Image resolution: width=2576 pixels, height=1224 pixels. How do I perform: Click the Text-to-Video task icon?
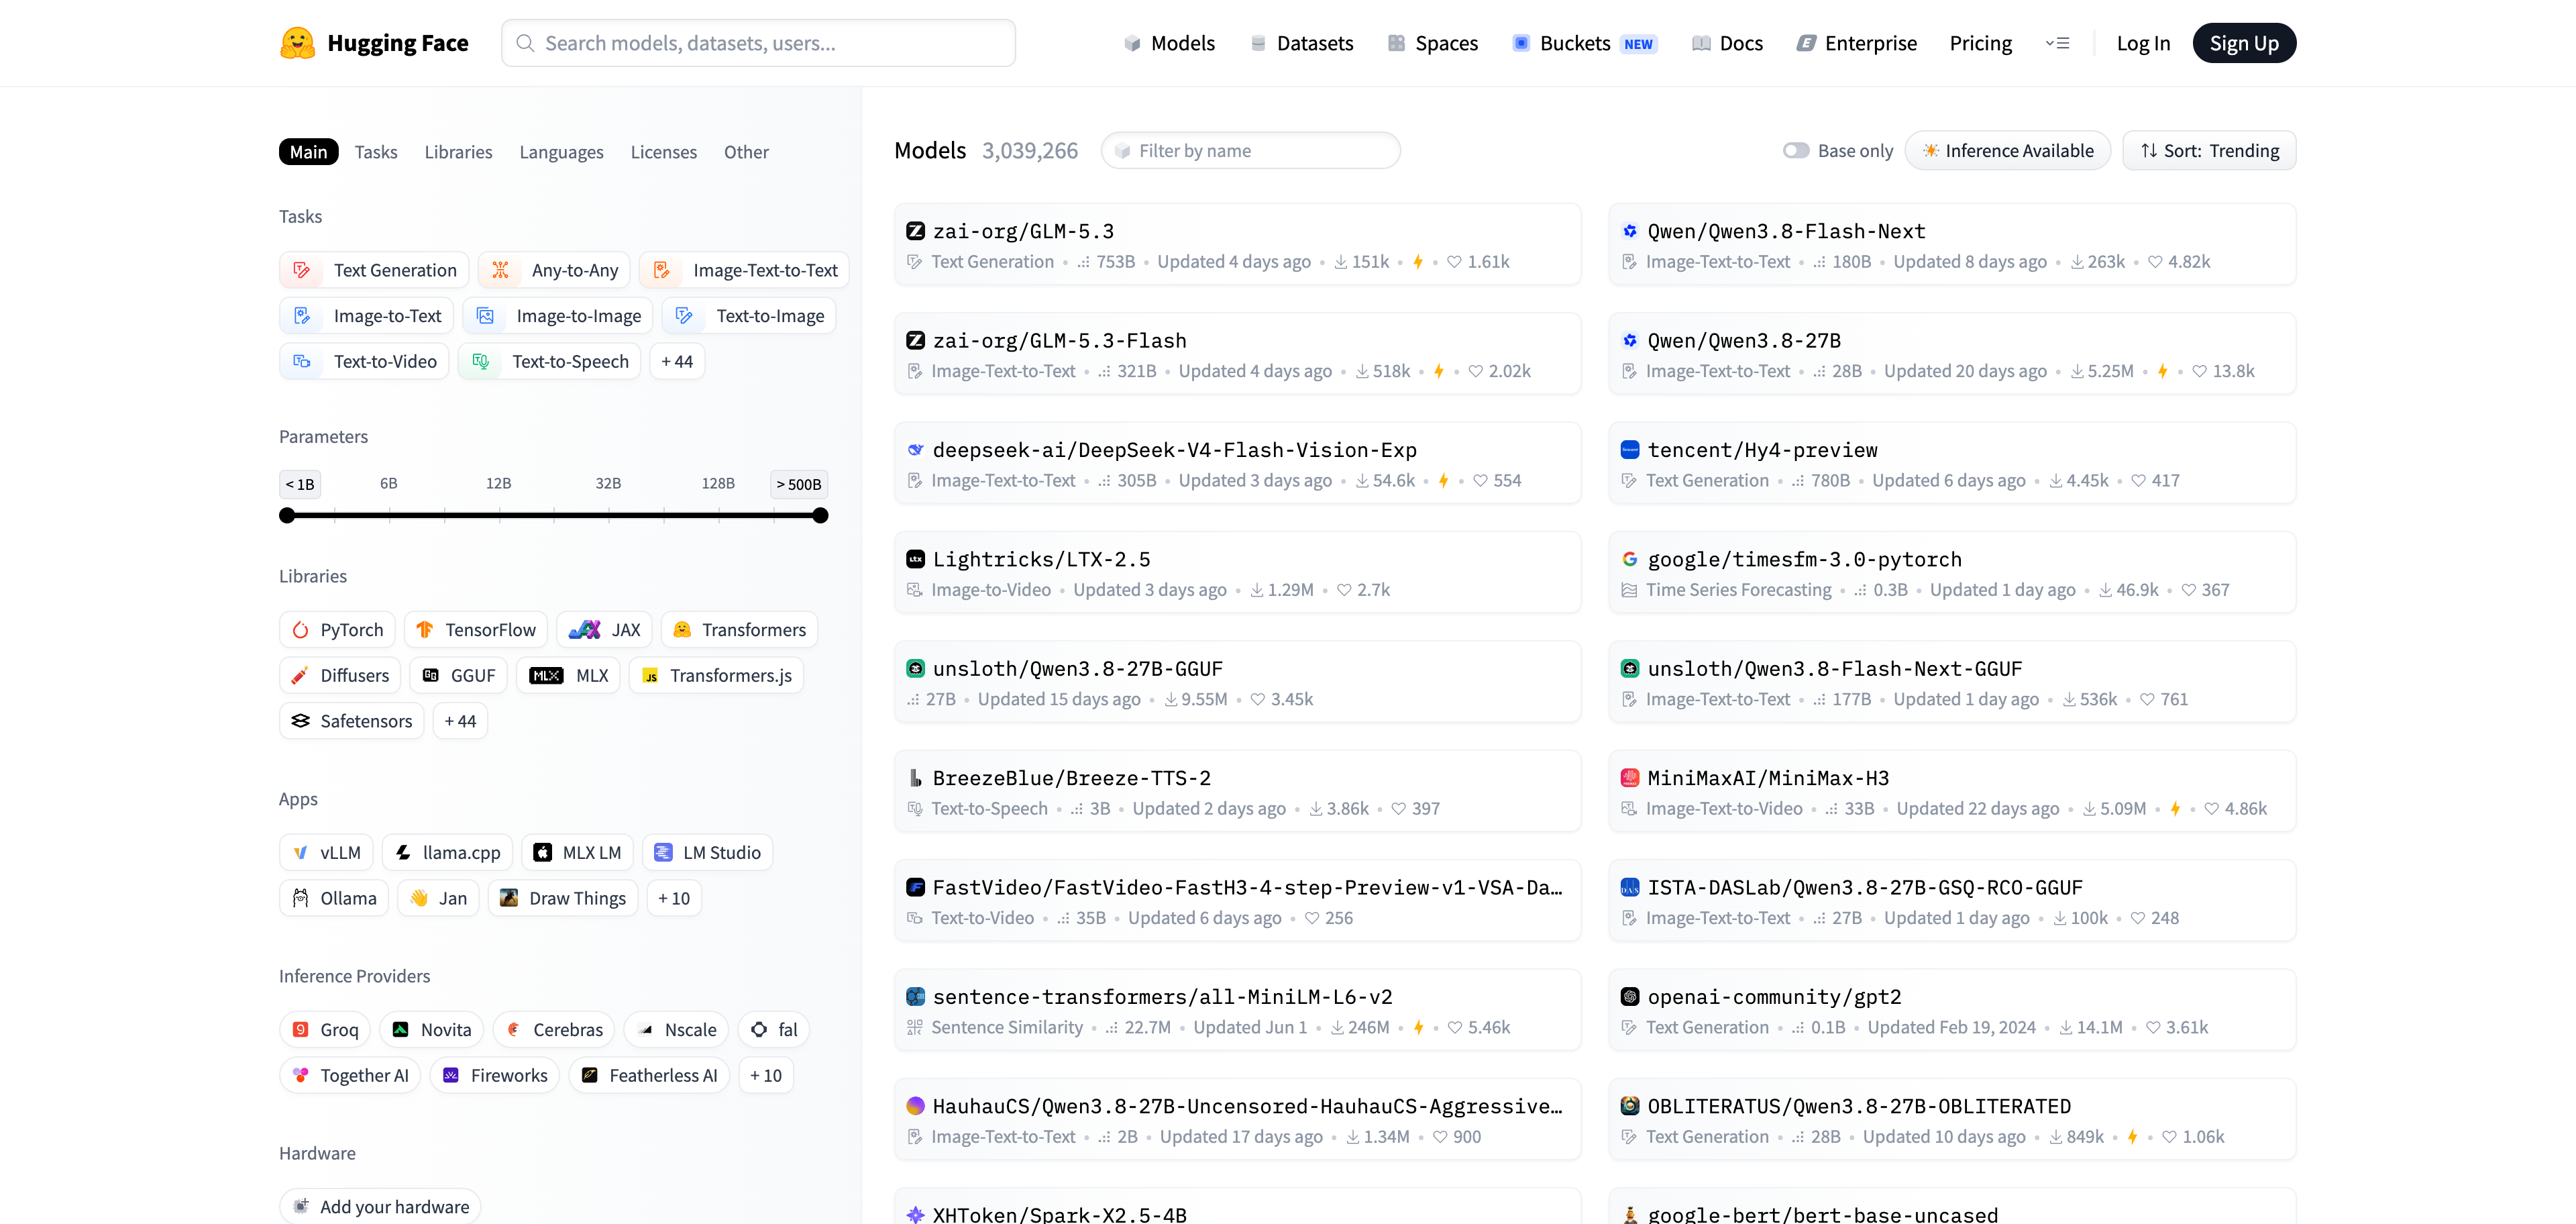[x=301, y=361]
